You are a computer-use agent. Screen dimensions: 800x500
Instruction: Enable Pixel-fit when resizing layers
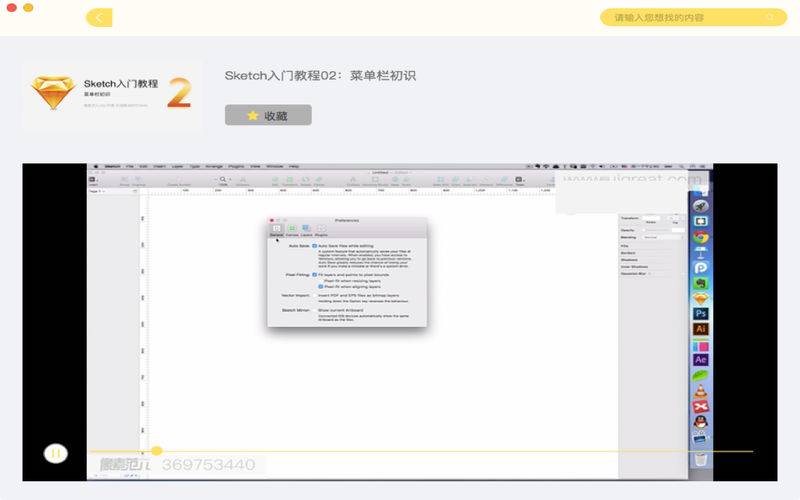click(x=321, y=281)
